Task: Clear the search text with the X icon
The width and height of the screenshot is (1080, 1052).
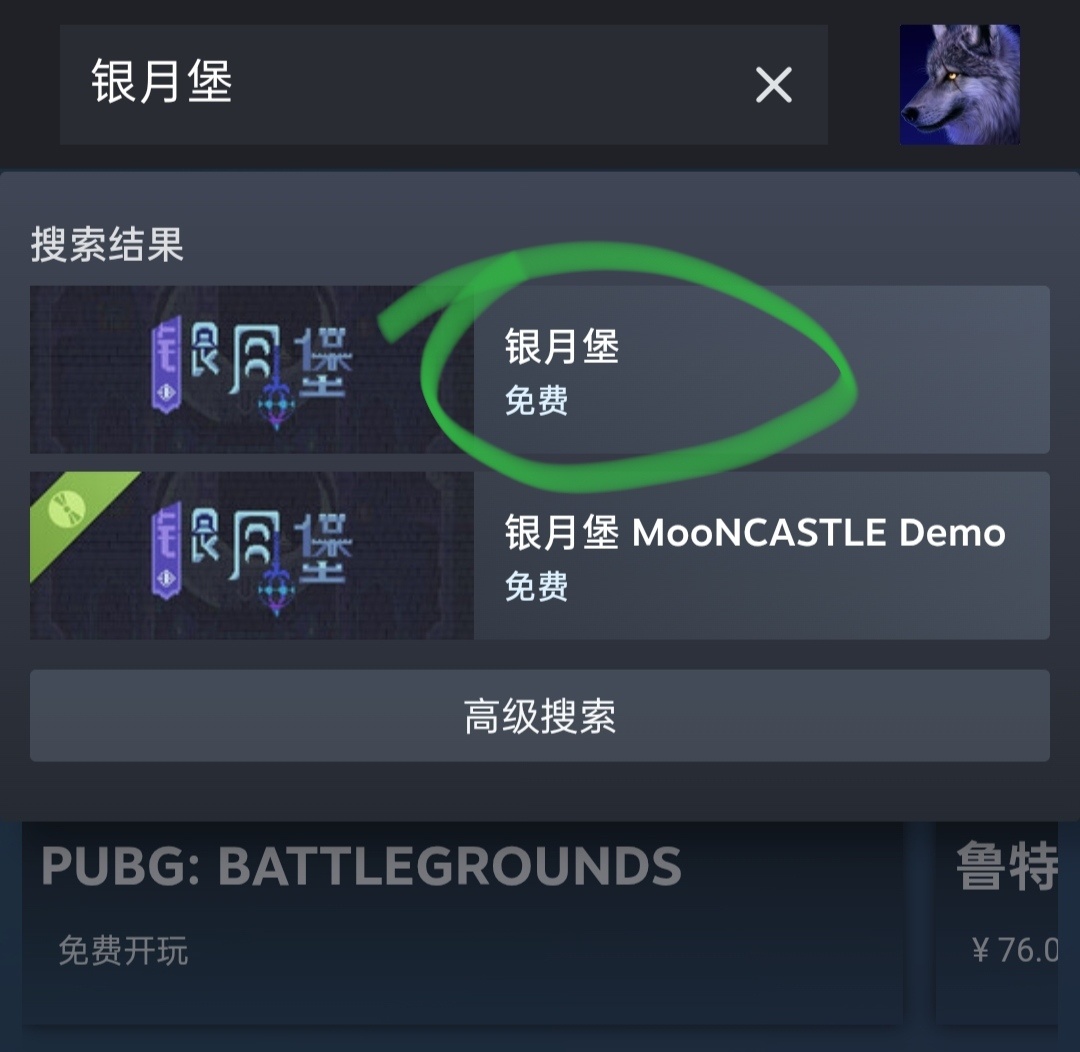Action: pyautogui.click(x=773, y=85)
